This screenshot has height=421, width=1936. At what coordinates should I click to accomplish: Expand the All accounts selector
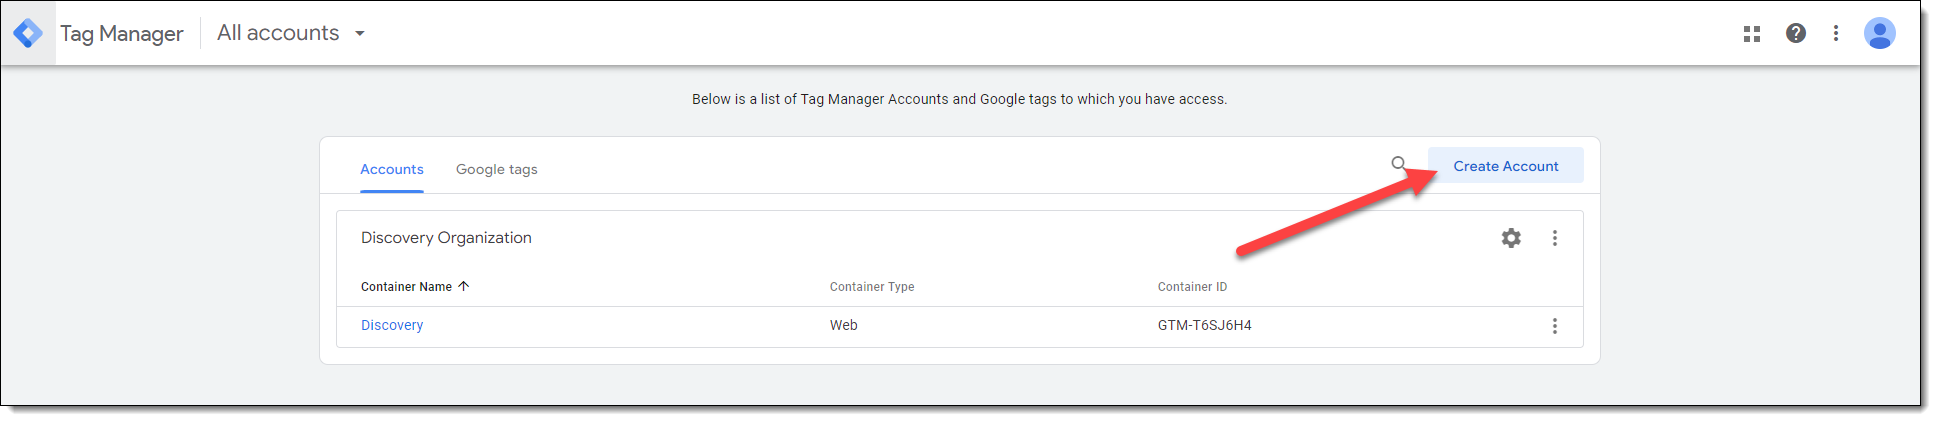(x=291, y=33)
